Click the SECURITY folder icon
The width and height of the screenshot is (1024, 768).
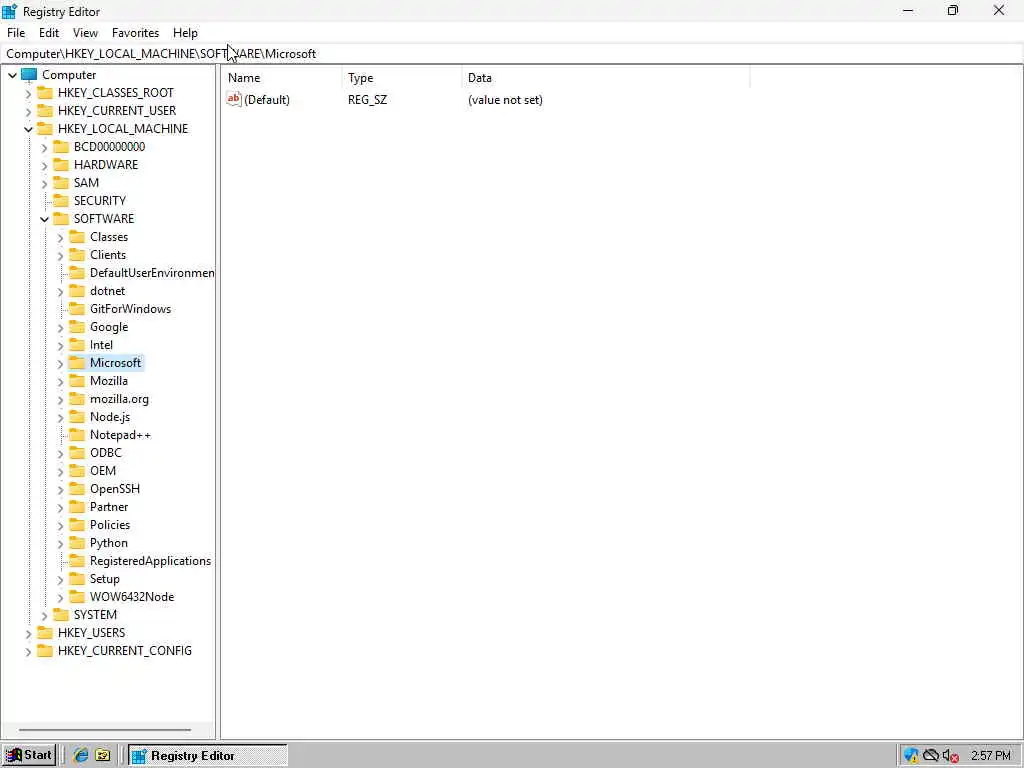tap(61, 200)
